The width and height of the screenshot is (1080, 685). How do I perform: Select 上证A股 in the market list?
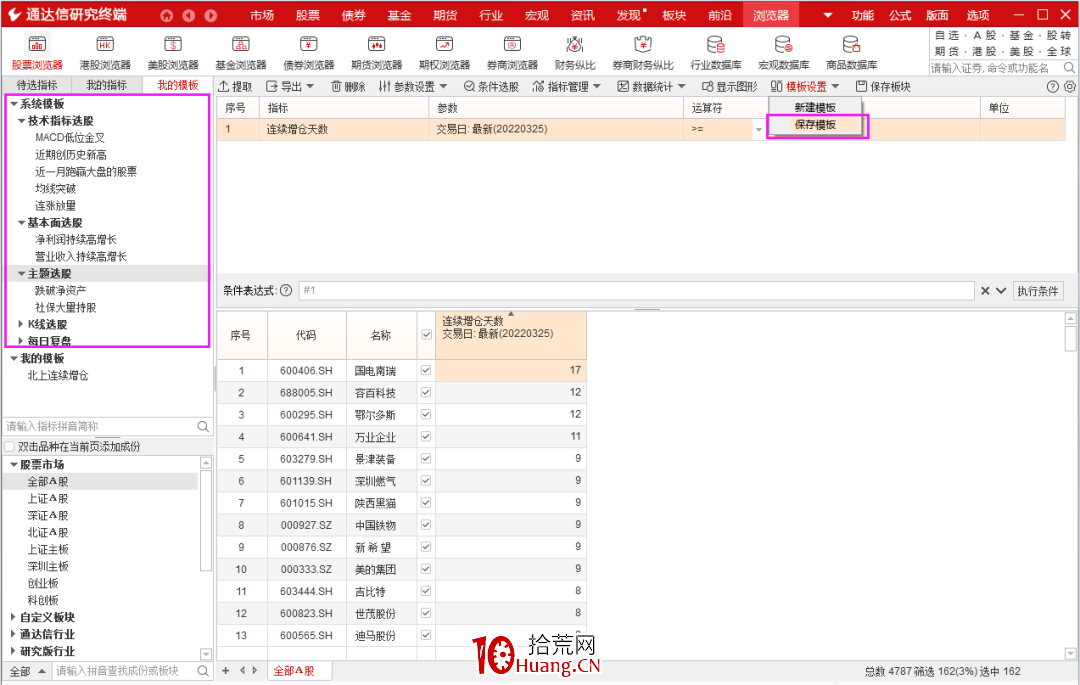[48, 498]
